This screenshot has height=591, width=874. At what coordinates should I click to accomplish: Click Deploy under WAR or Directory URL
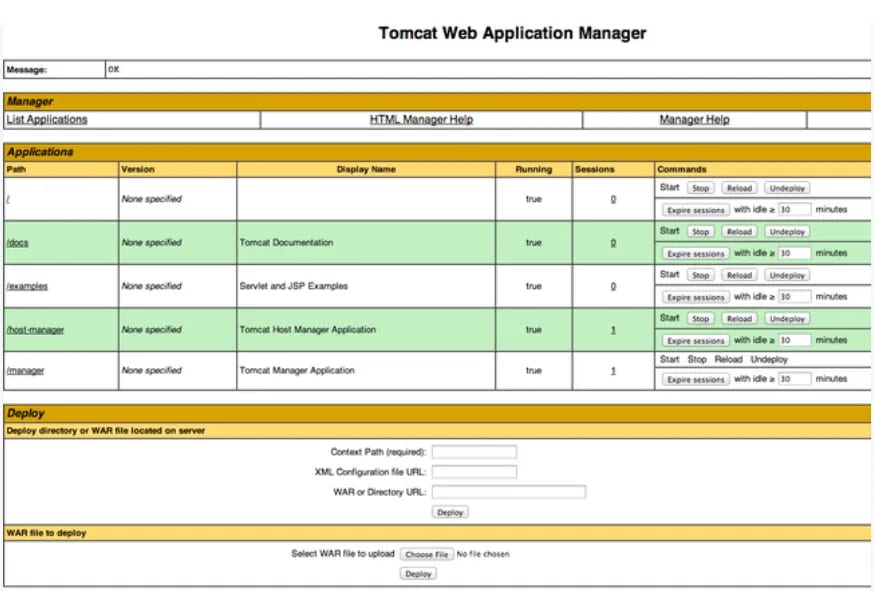(450, 512)
